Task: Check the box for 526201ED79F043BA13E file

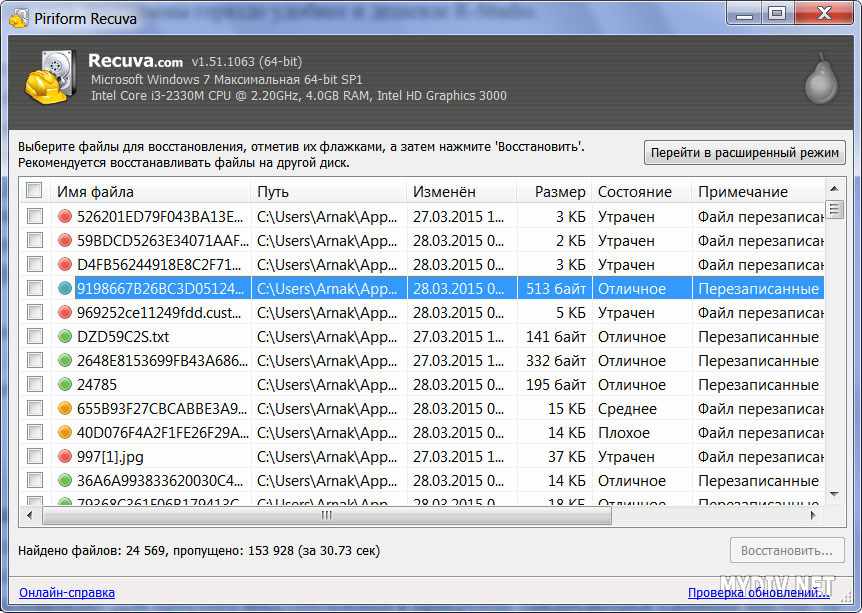Action: pos(35,216)
